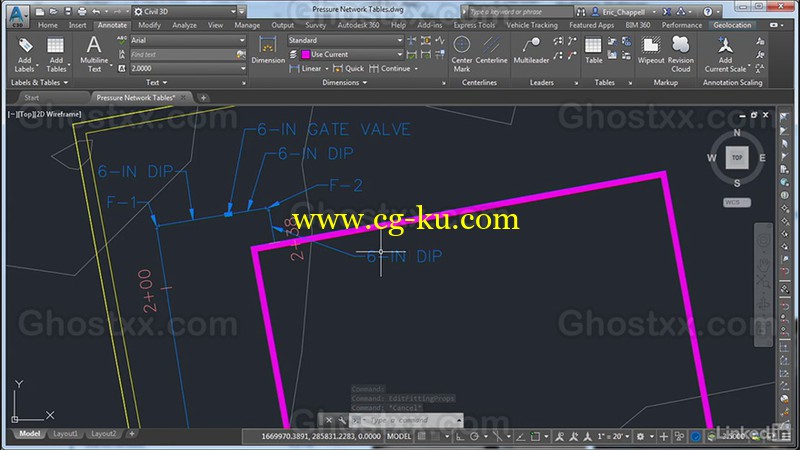800x450 pixels.
Task: Click the spell check ABC icon
Action: [x=121, y=40]
